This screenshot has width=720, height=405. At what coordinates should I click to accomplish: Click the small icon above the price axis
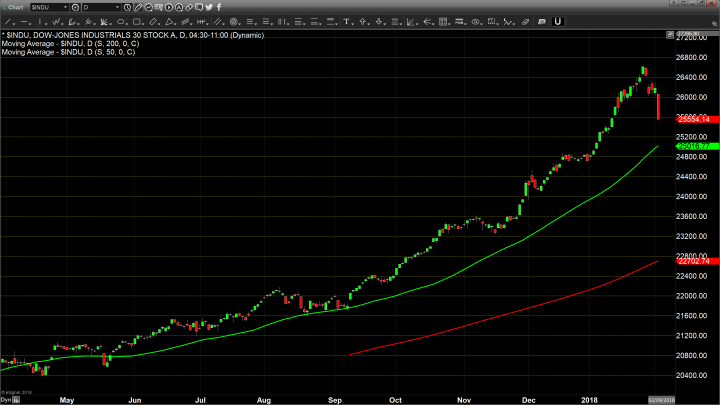tap(670, 35)
